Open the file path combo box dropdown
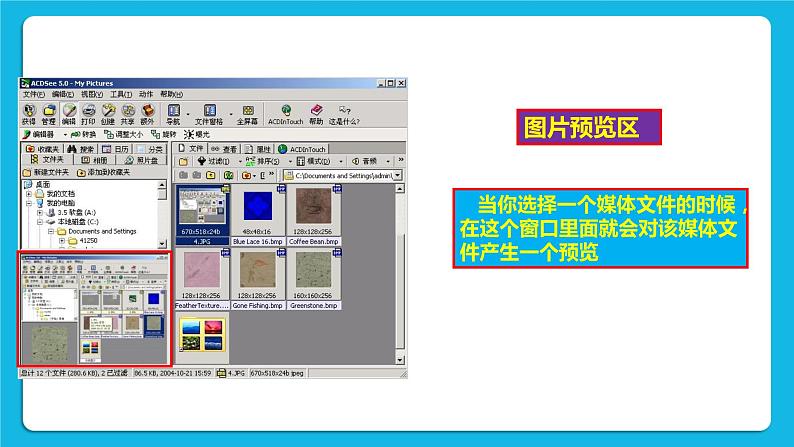Image resolution: width=794 pixels, height=447 pixels. [x=397, y=175]
